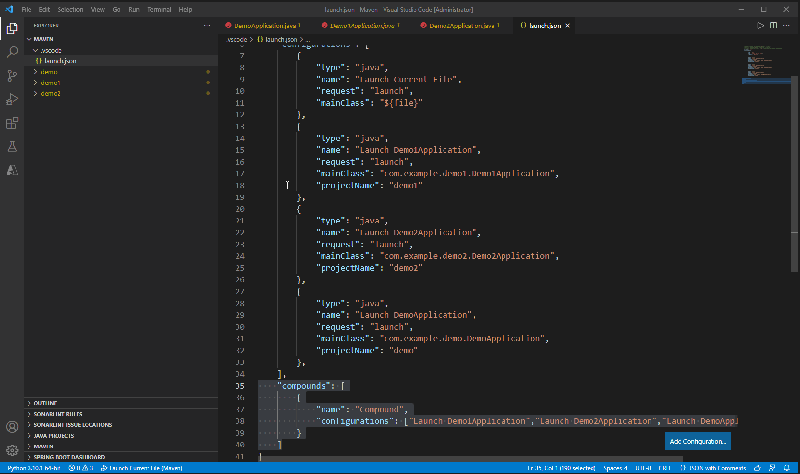Viewport: 800px width, 474px height.
Task: Click the minimap code overview
Action: [x=765, y=65]
